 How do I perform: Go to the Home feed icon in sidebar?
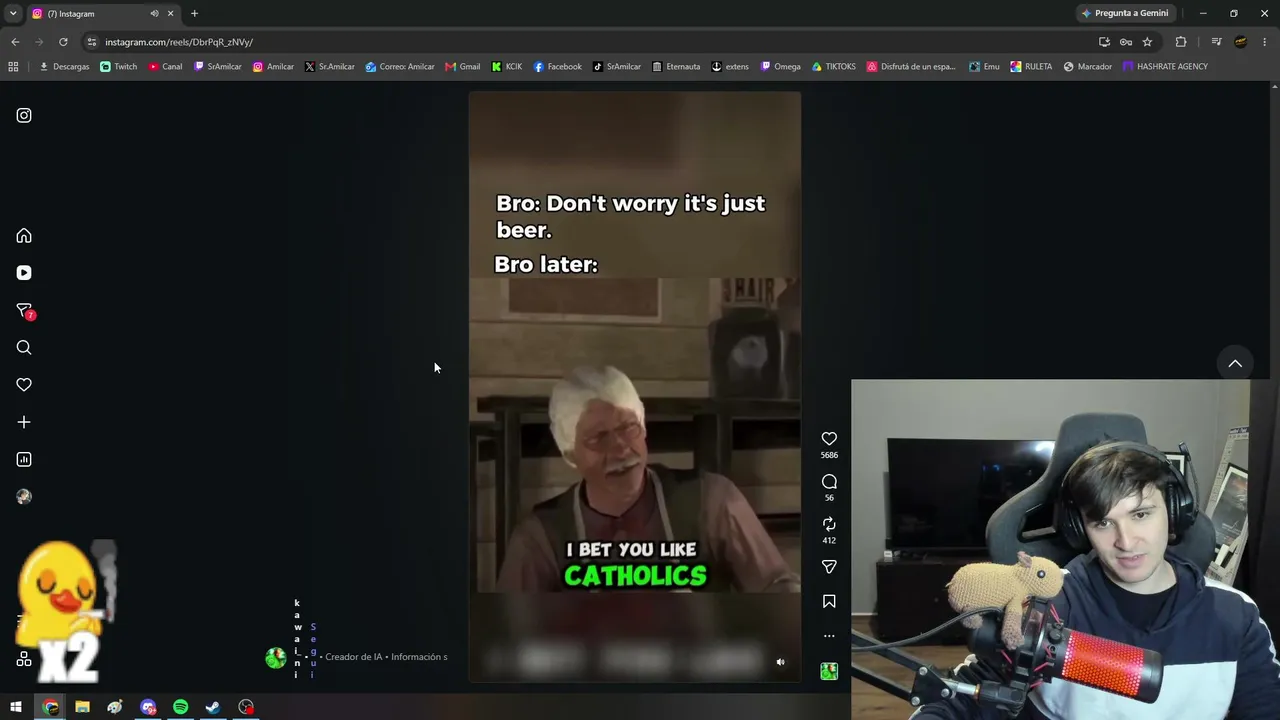click(24, 236)
